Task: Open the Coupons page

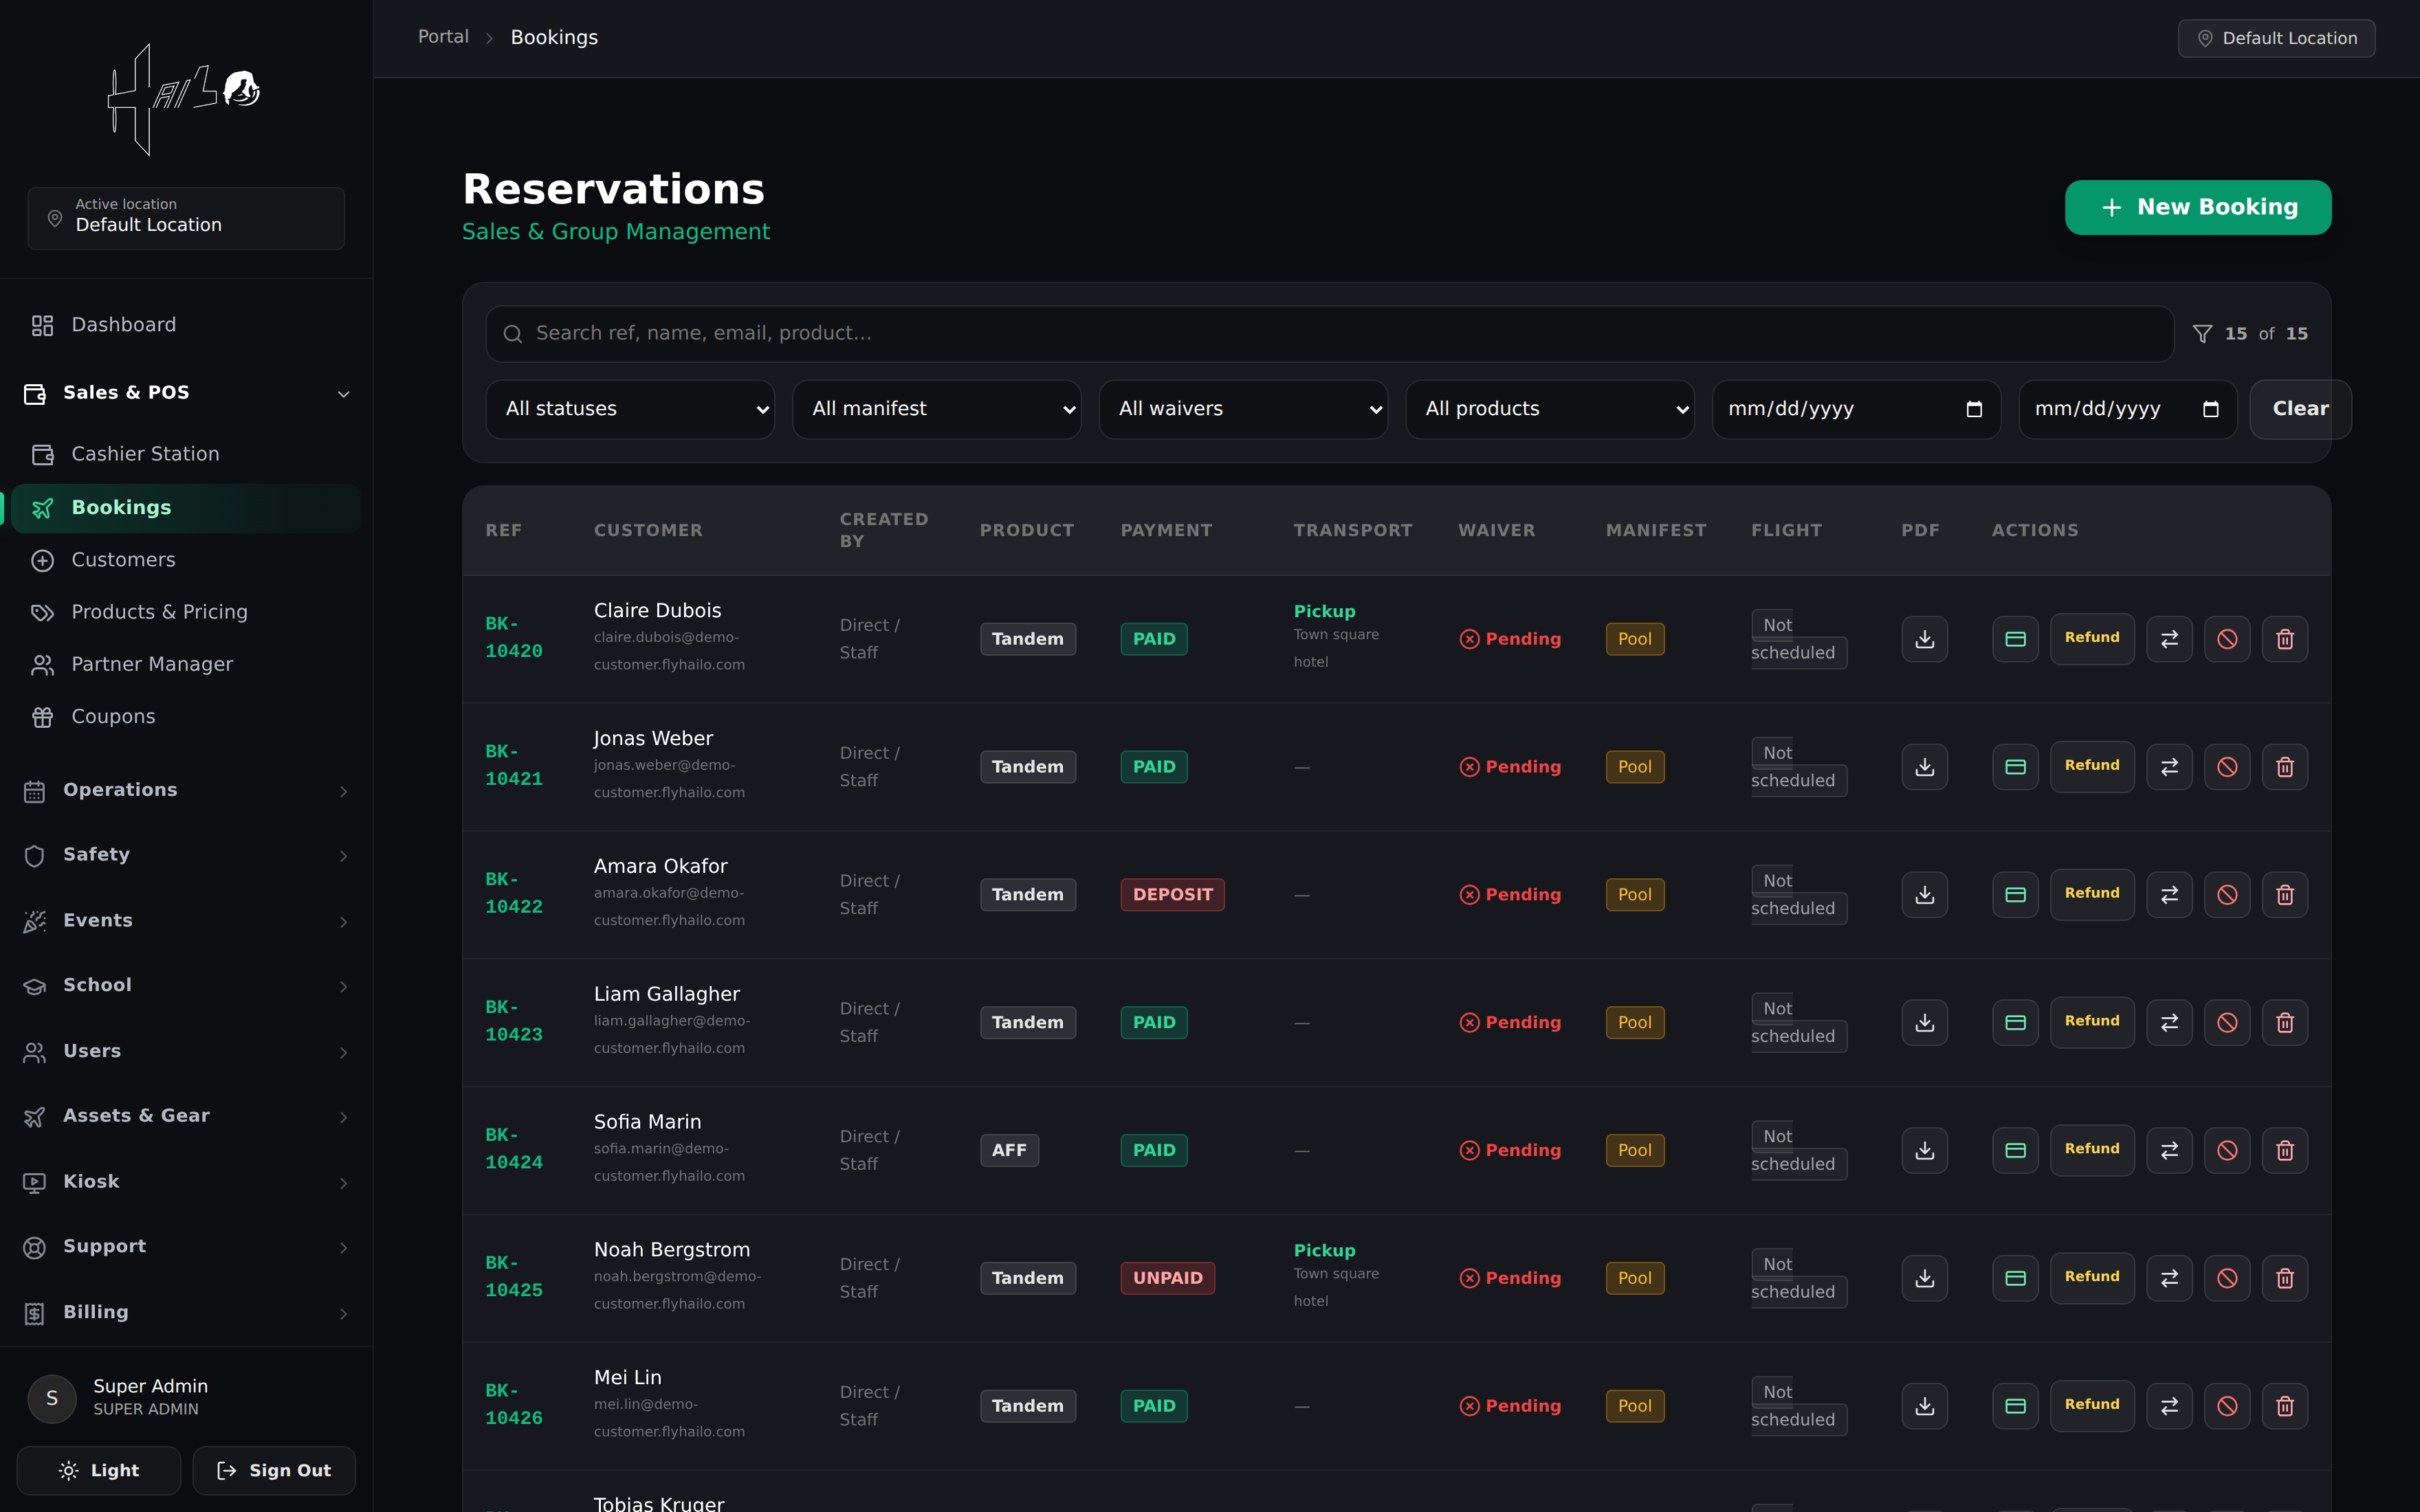Action: (186, 717)
